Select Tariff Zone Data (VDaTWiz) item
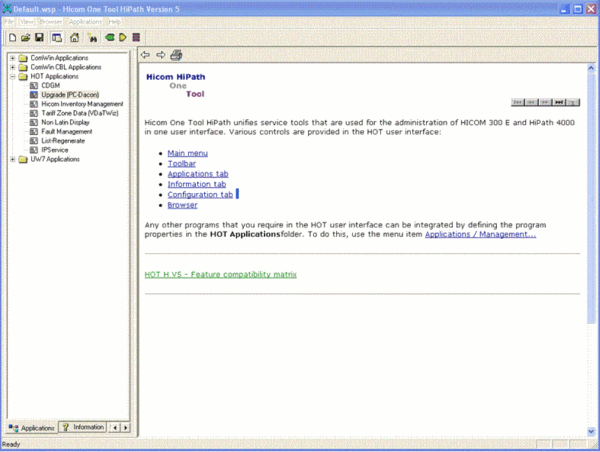 80,113
